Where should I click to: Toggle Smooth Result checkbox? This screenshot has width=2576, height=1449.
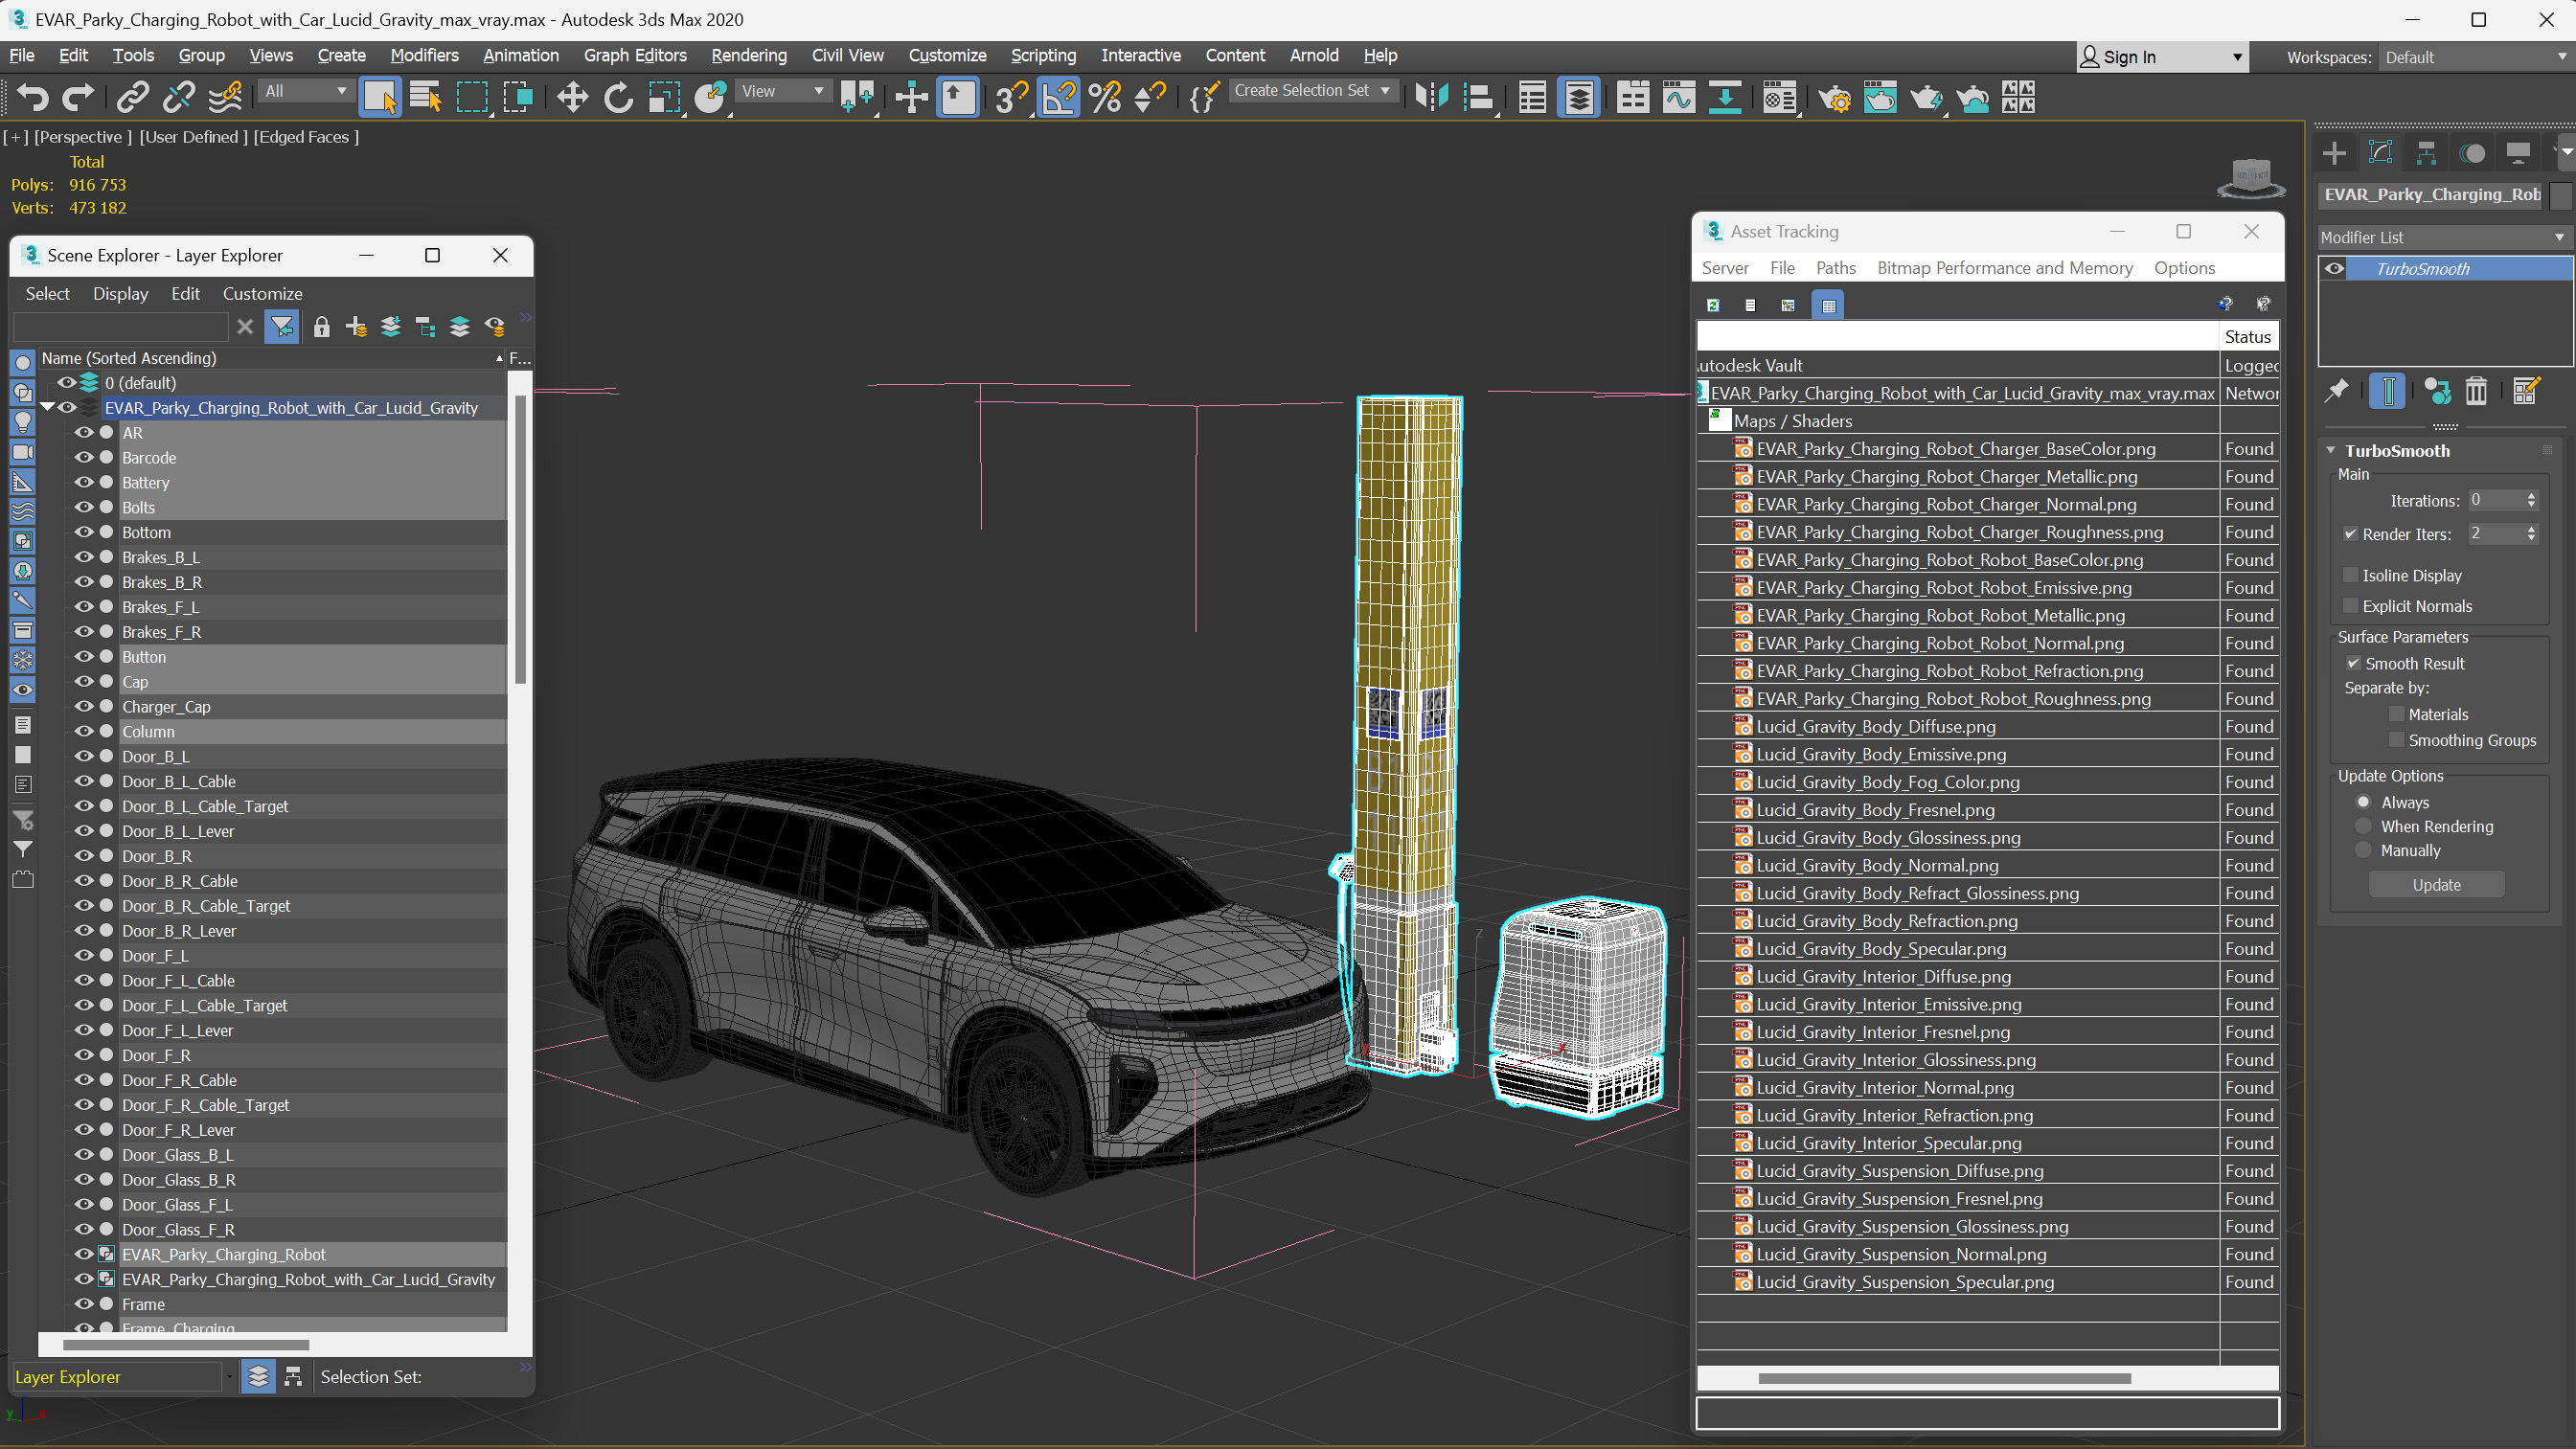pos(2353,663)
